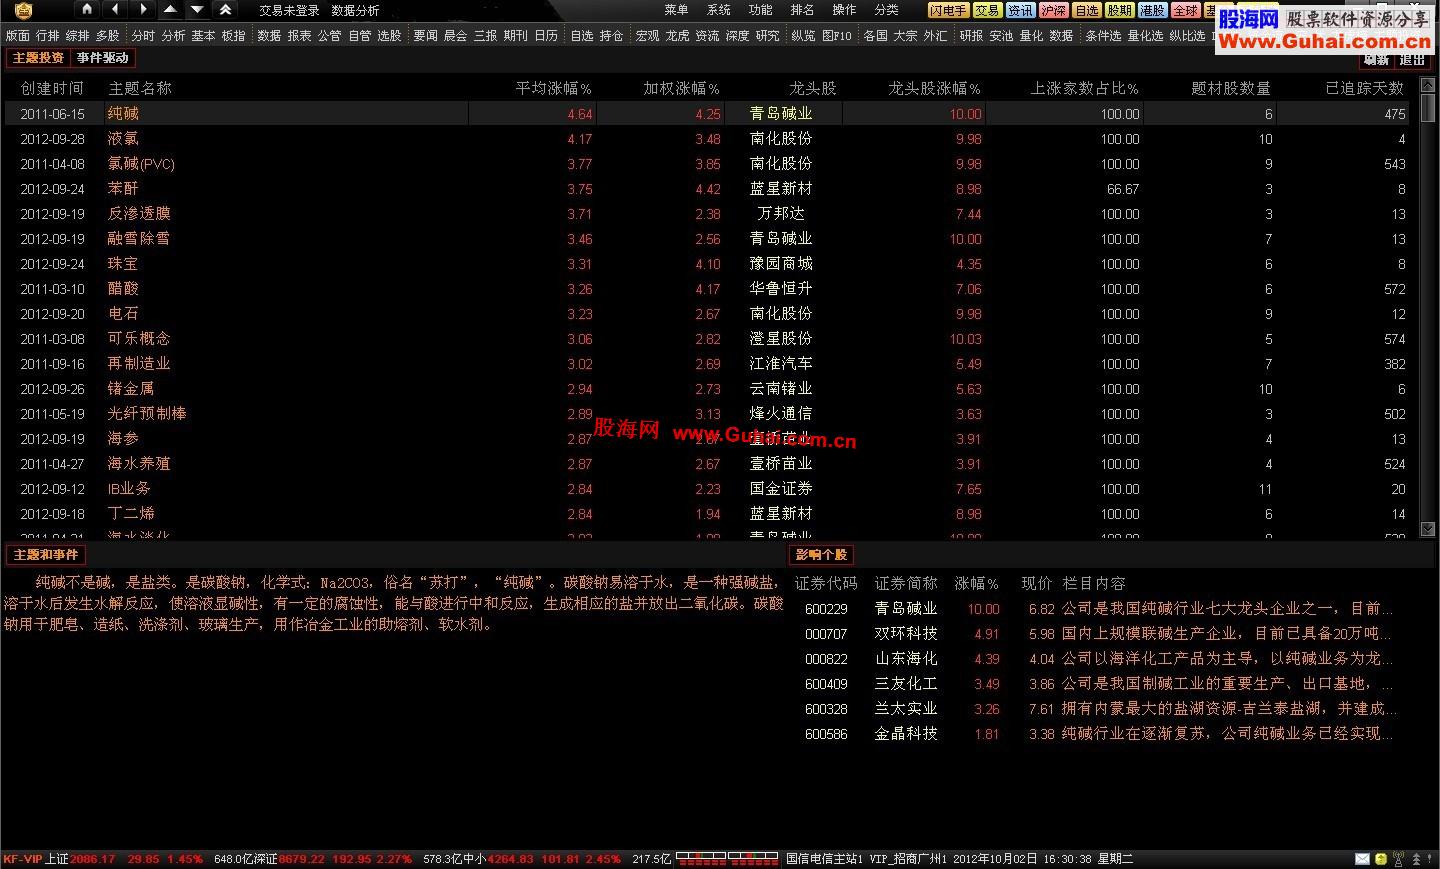The height and width of the screenshot is (869, 1440).
Task: Click 国信电信主站1 server status
Action: pyautogui.click(x=825, y=859)
